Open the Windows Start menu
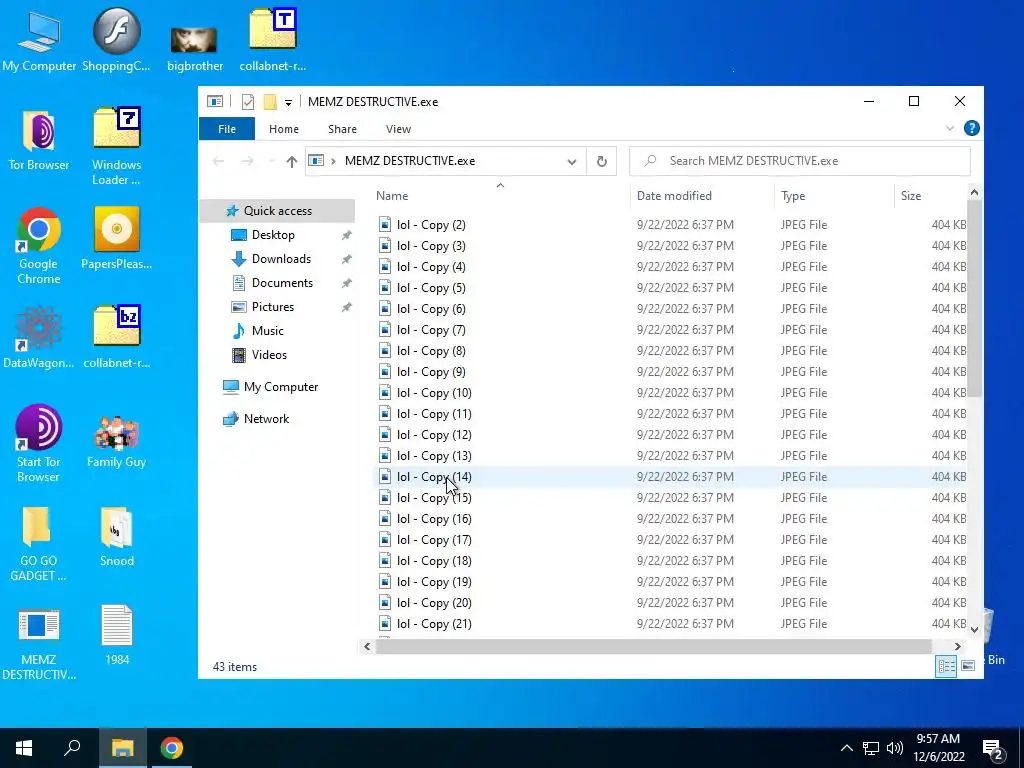1024x768 pixels. coord(24,748)
